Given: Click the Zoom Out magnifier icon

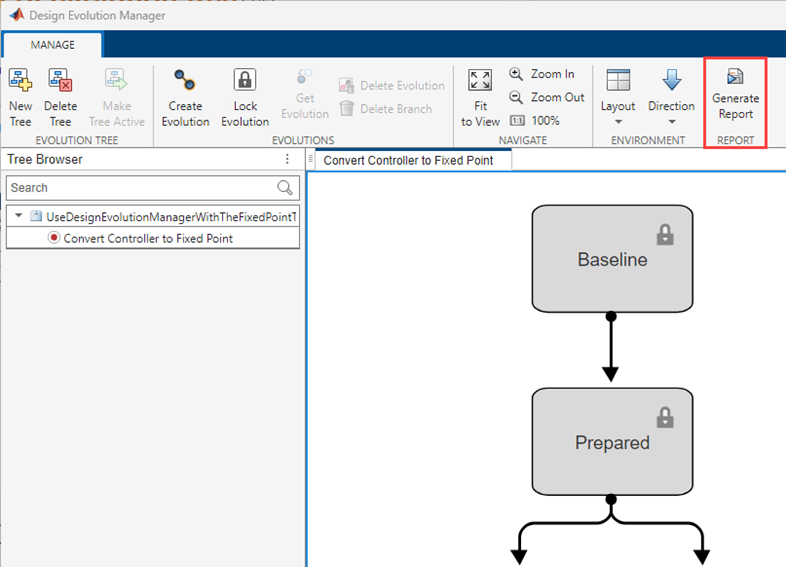Looking at the screenshot, I should (x=516, y=97).
